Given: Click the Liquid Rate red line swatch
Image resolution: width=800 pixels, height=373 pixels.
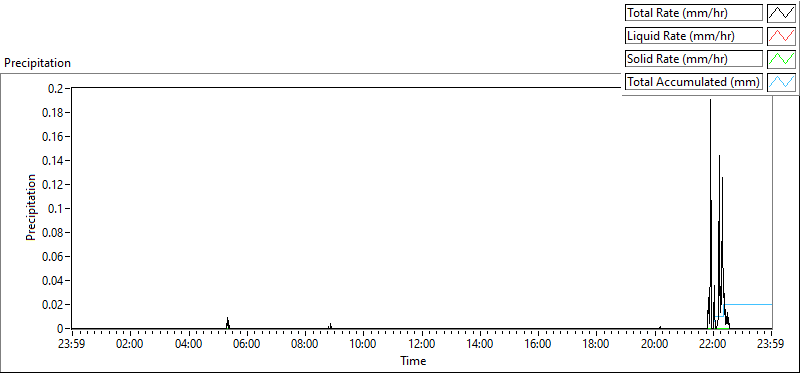Looking at the screenshot, I should point(781,36).
